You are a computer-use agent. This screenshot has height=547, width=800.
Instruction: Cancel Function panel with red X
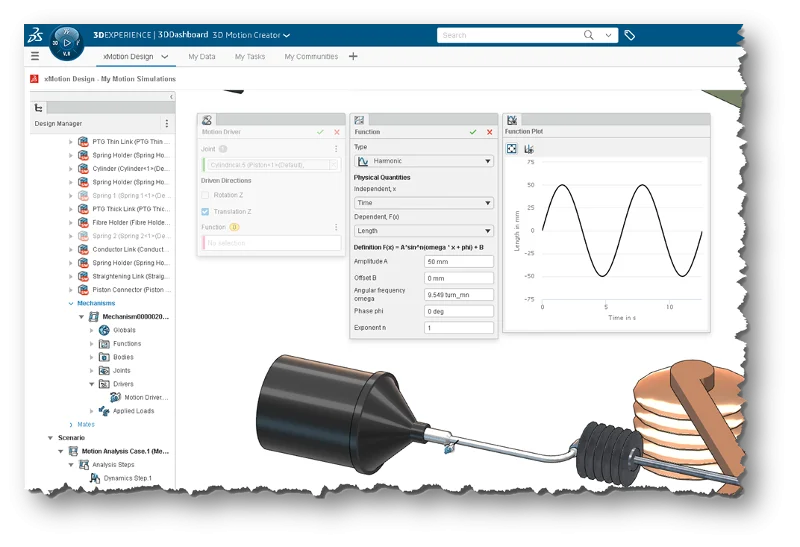[490, 132]
